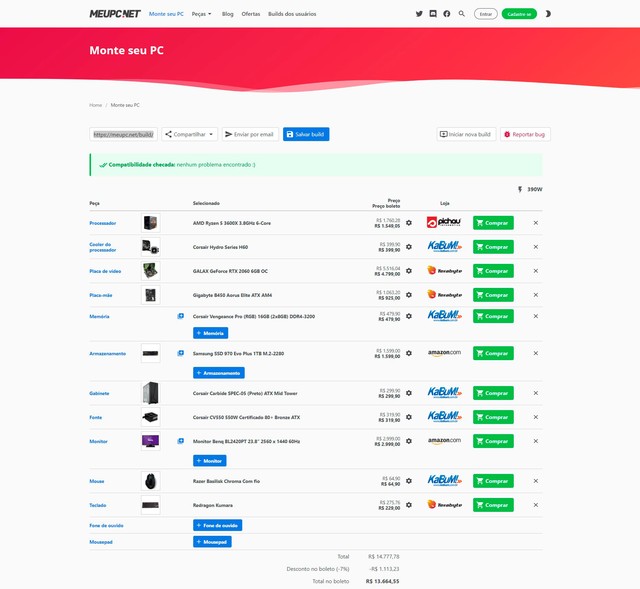Expand the Peças dropdown menu

click(x=202, y=14)
